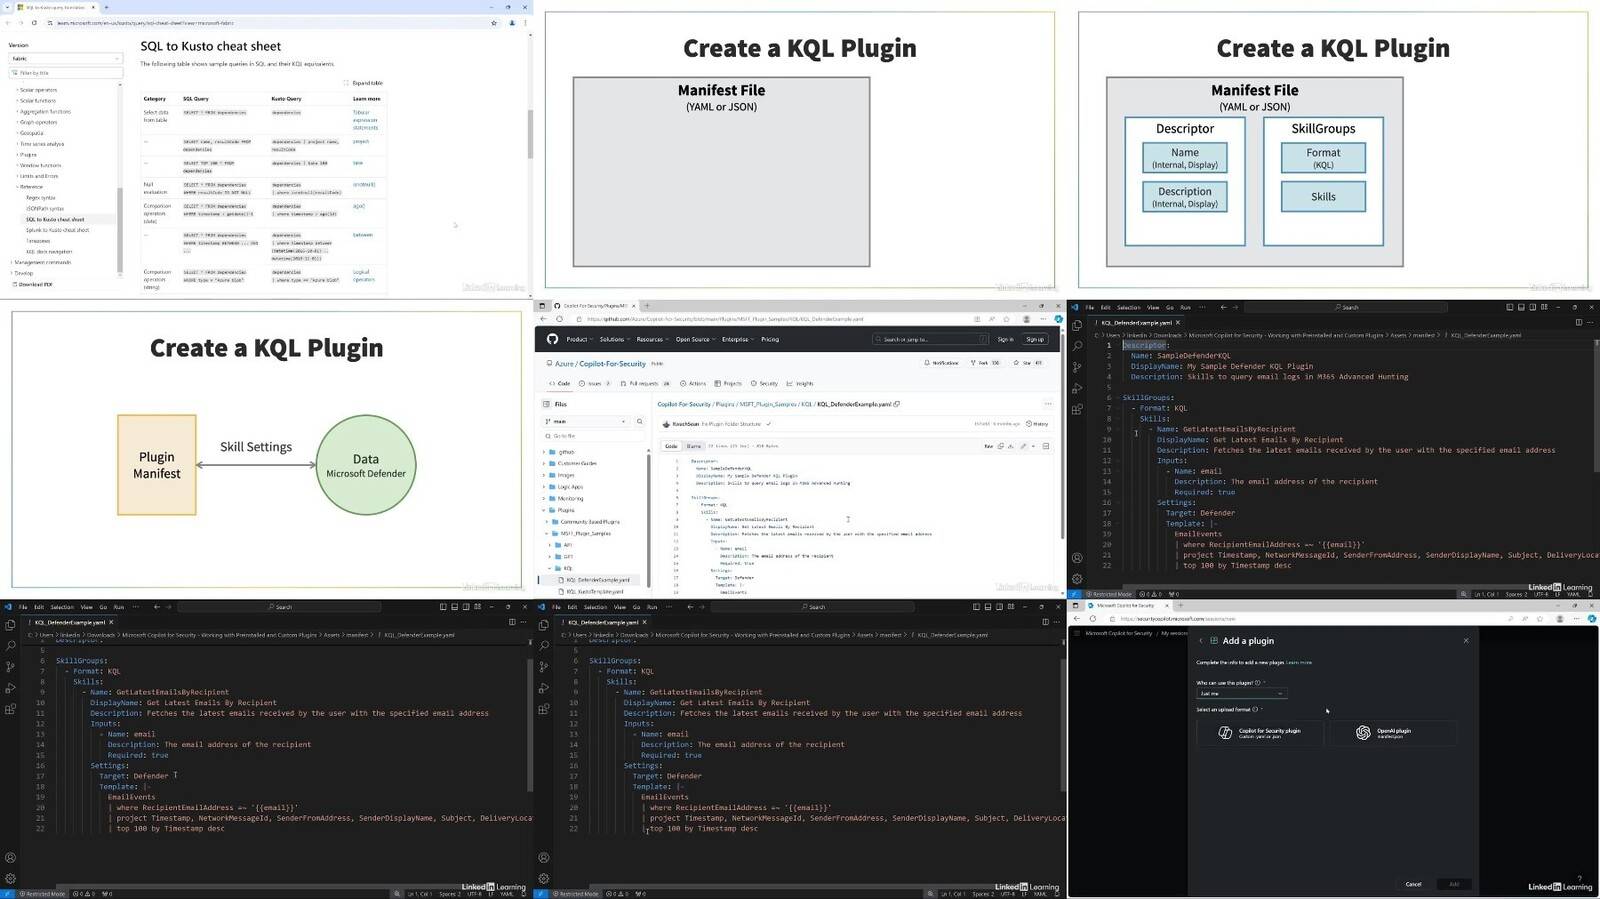Open the Version dropdown on cheat sheet page
The image size is (1600, 899).
pos(65,58)
